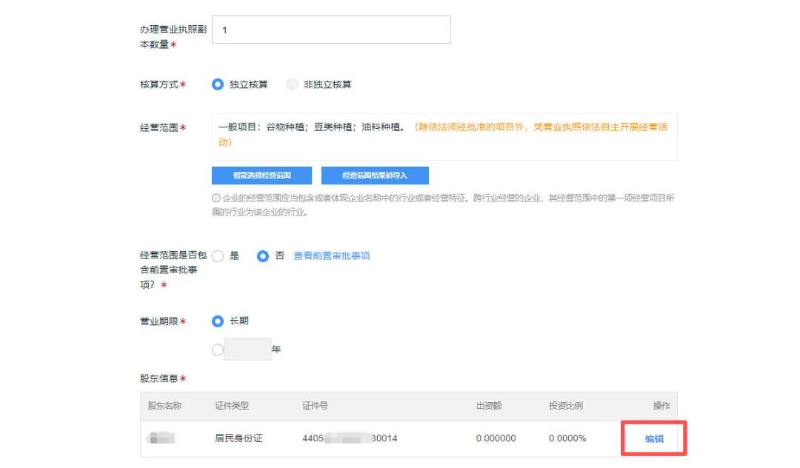Select the fixed-years business term radio
Image resolution: width=800 pixels, height=468 pixels.
[218, 349]
